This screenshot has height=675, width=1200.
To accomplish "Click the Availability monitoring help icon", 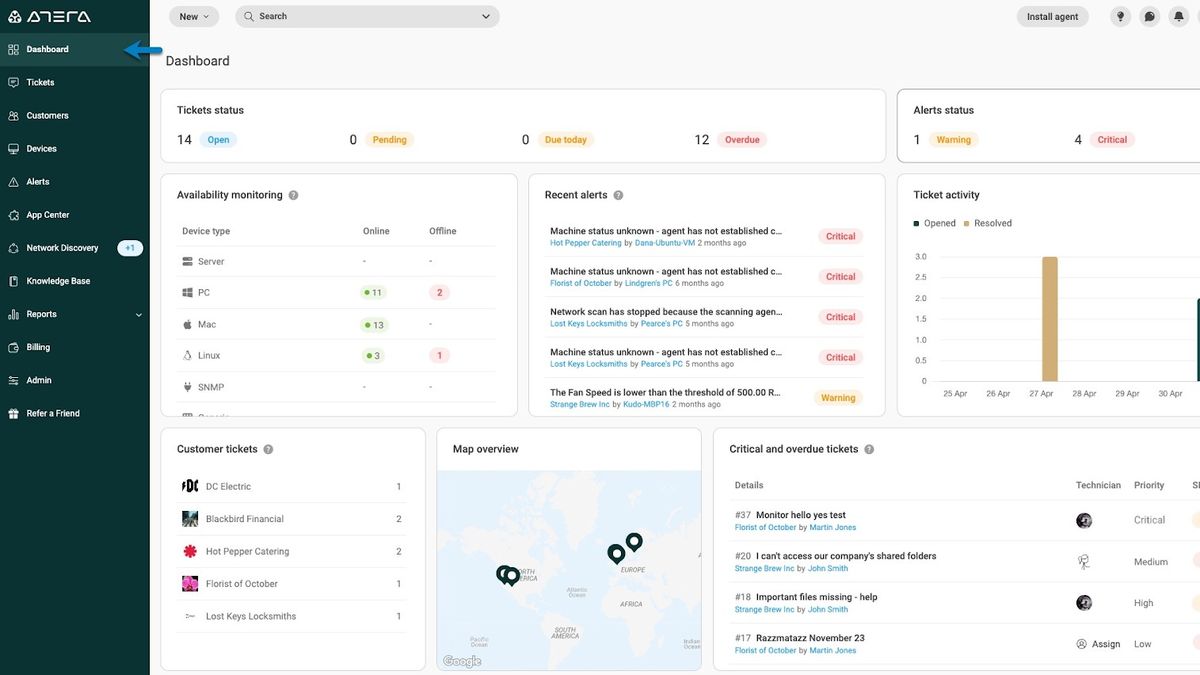I will 293,195.
